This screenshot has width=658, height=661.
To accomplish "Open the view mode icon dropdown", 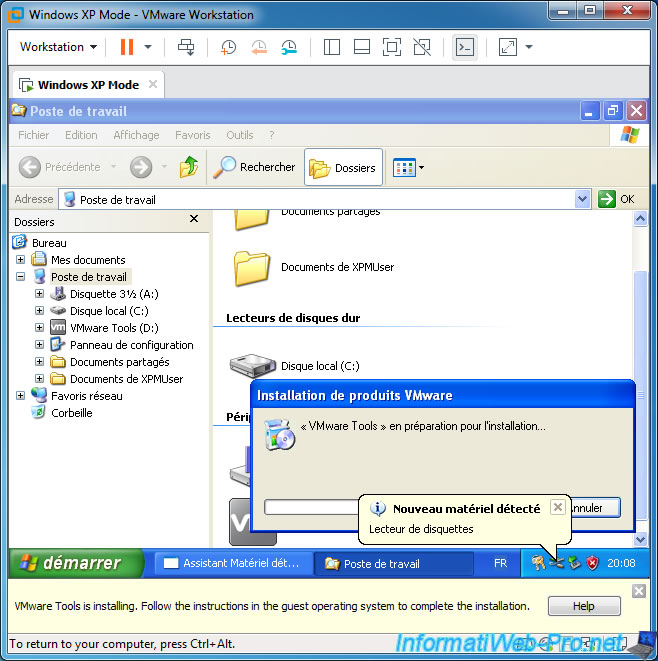I will tap(408, 167).
